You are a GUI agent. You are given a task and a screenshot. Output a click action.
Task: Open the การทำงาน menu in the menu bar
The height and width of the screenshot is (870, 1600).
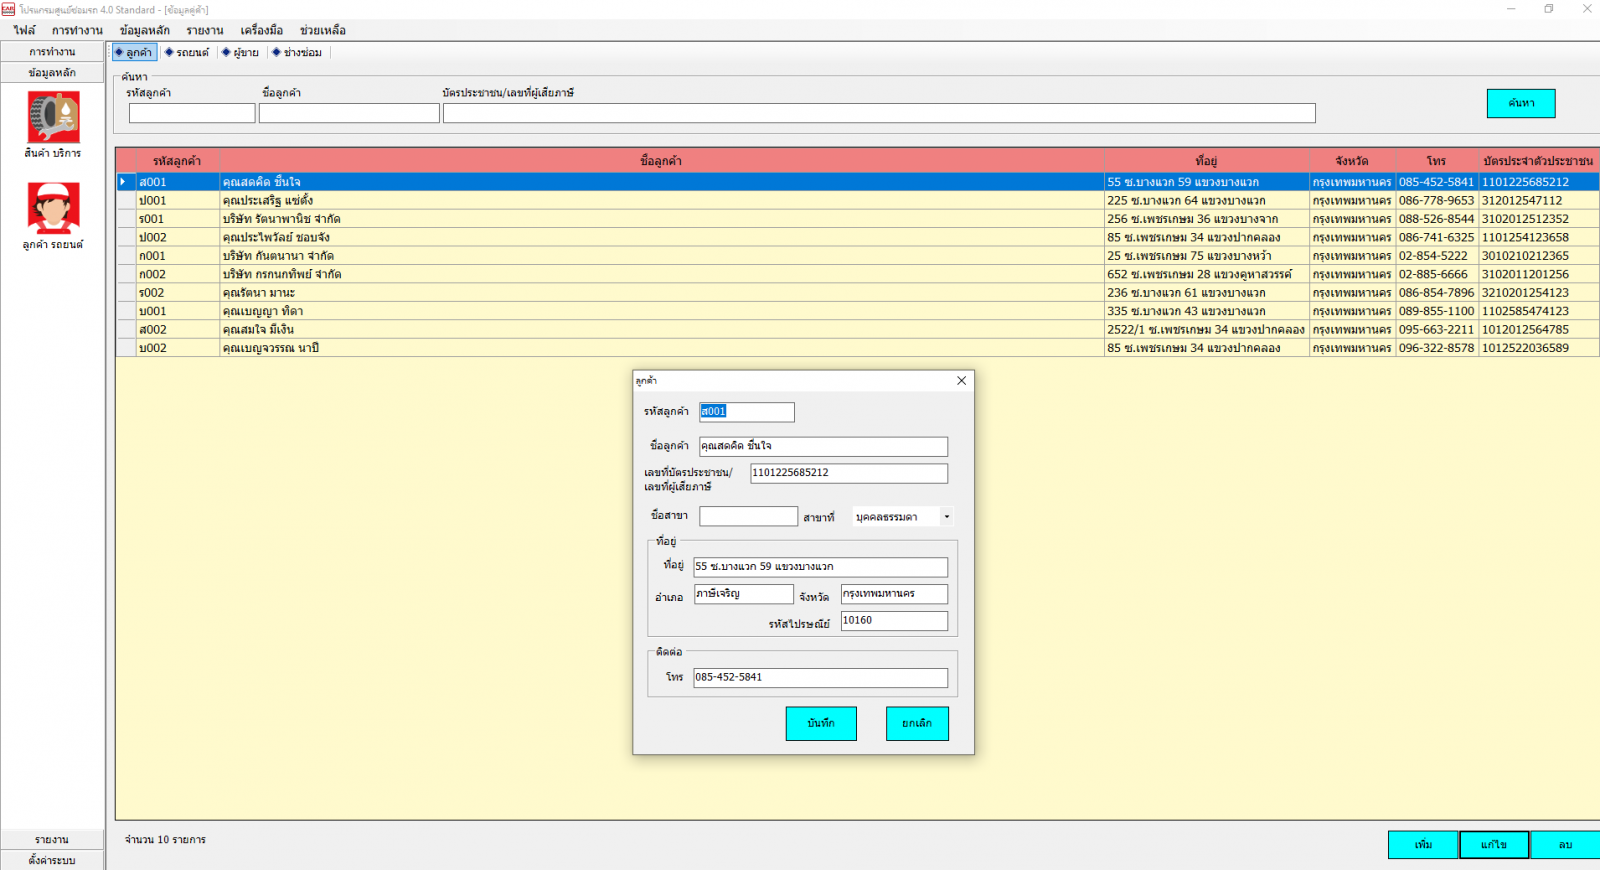(x=77, y=30)
